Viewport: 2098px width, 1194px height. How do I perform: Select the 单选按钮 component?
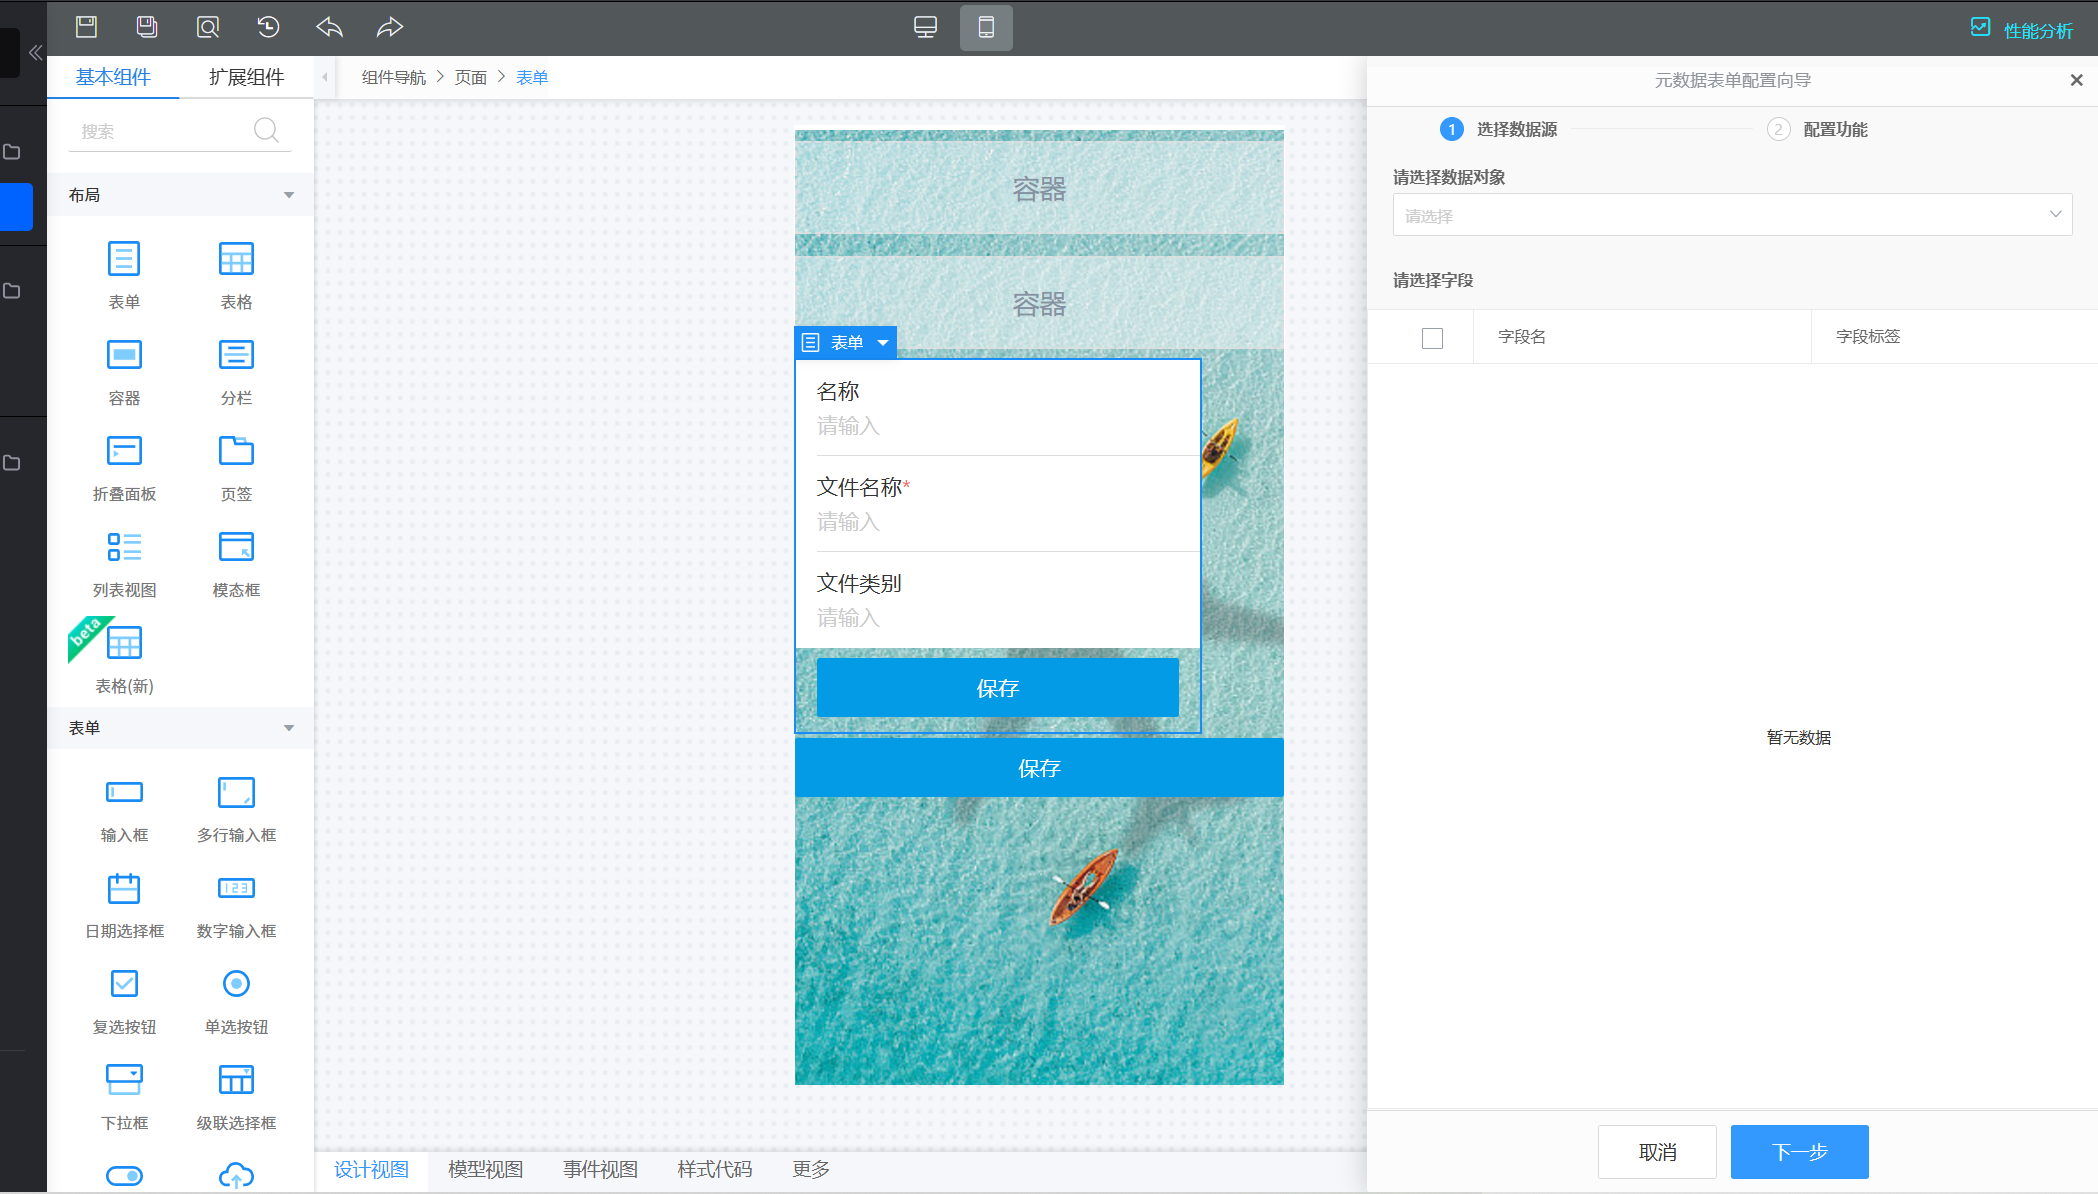tap(236, 984)
